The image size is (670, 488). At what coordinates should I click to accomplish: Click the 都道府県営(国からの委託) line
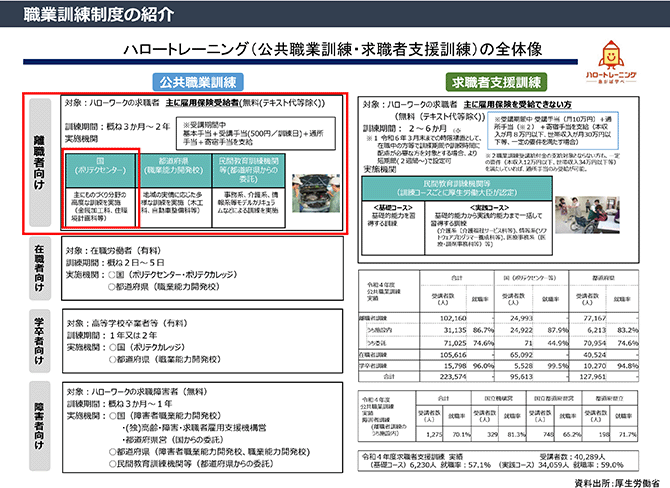pos(173,439)
